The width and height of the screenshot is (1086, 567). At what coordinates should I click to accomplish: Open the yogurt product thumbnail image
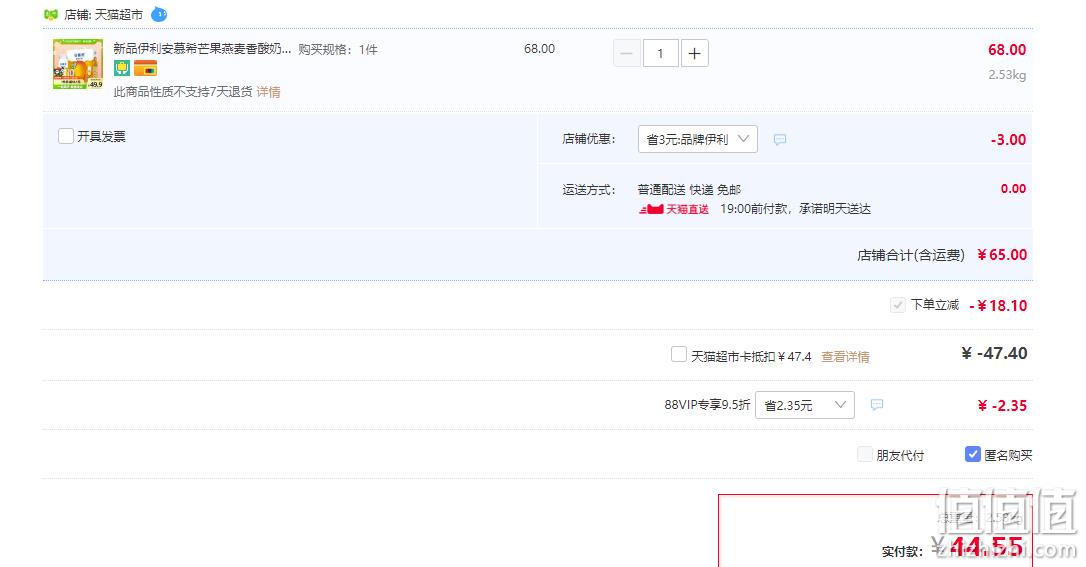pos(78,64)
